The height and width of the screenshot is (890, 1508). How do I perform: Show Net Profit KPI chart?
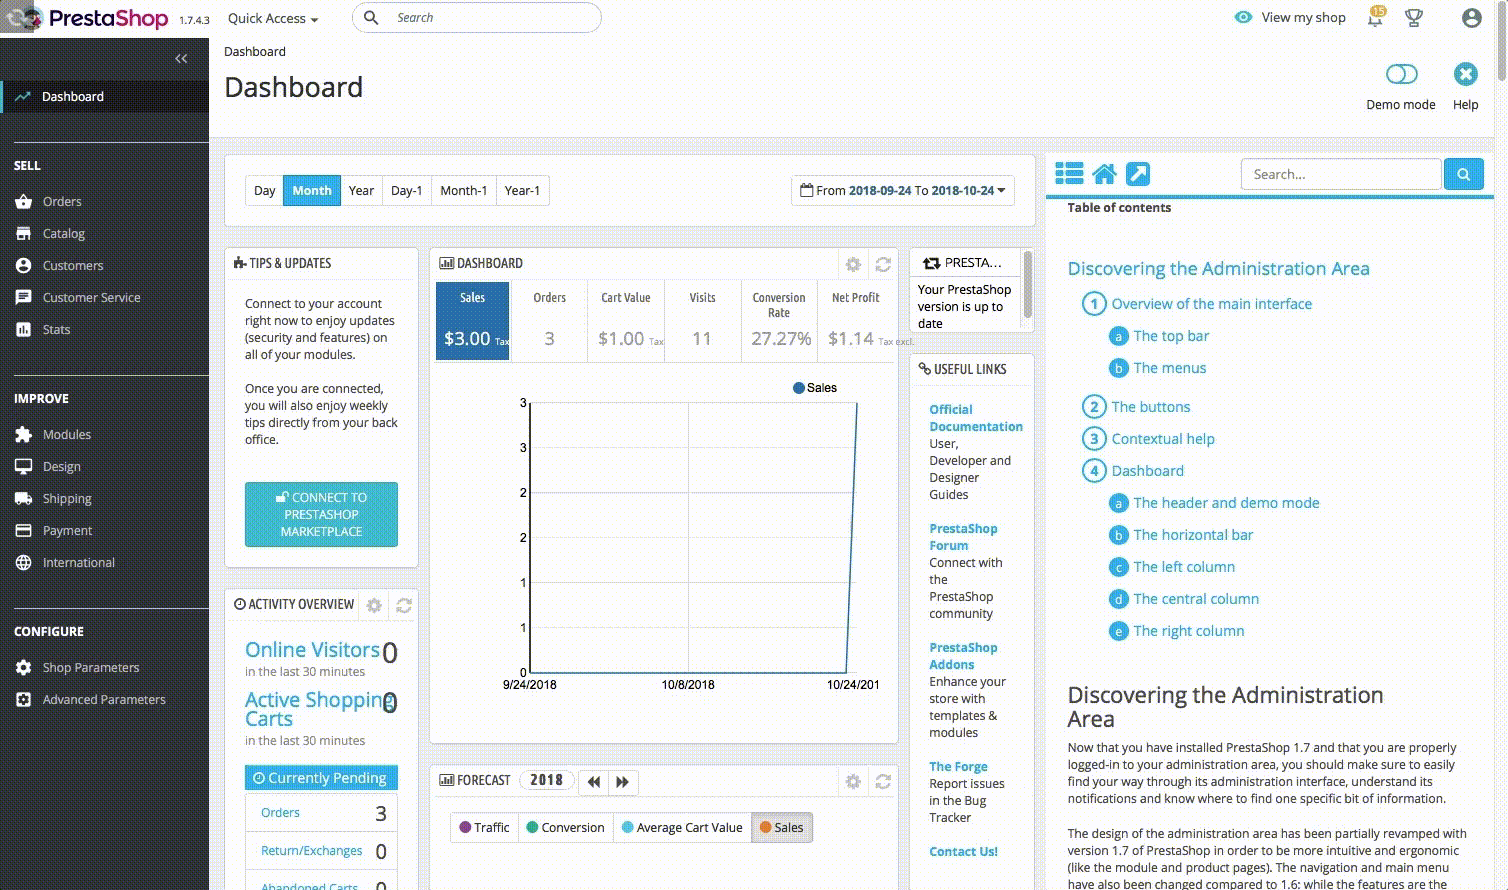(x=855, y=321)
